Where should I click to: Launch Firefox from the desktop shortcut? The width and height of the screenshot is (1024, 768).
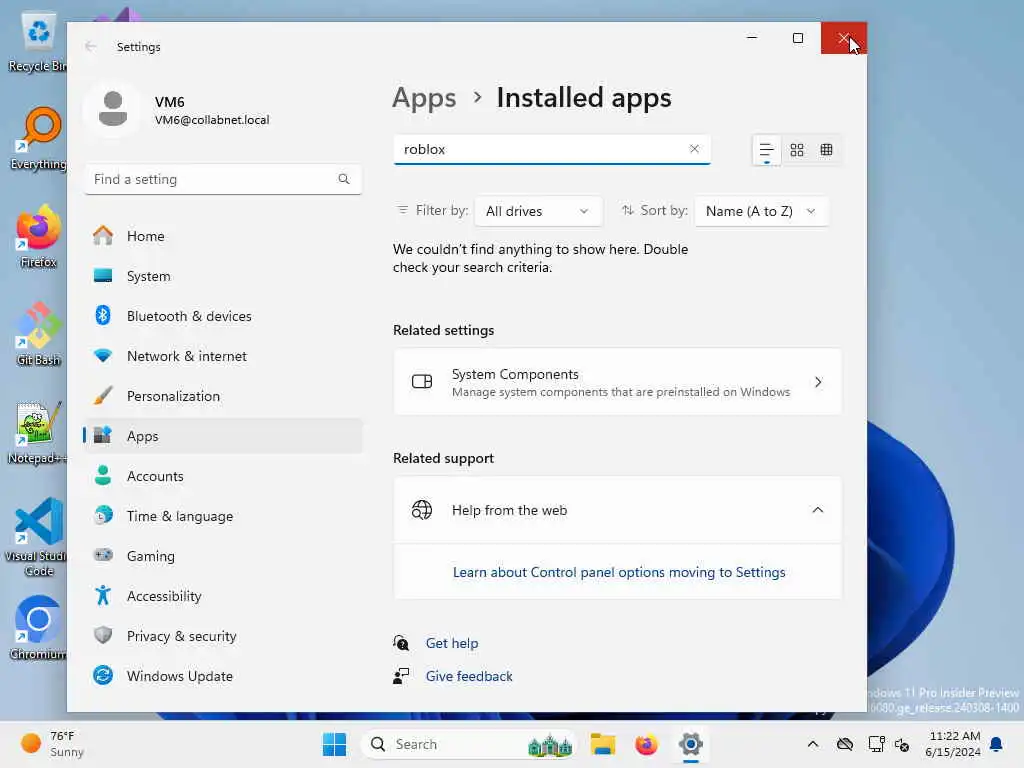37,236
